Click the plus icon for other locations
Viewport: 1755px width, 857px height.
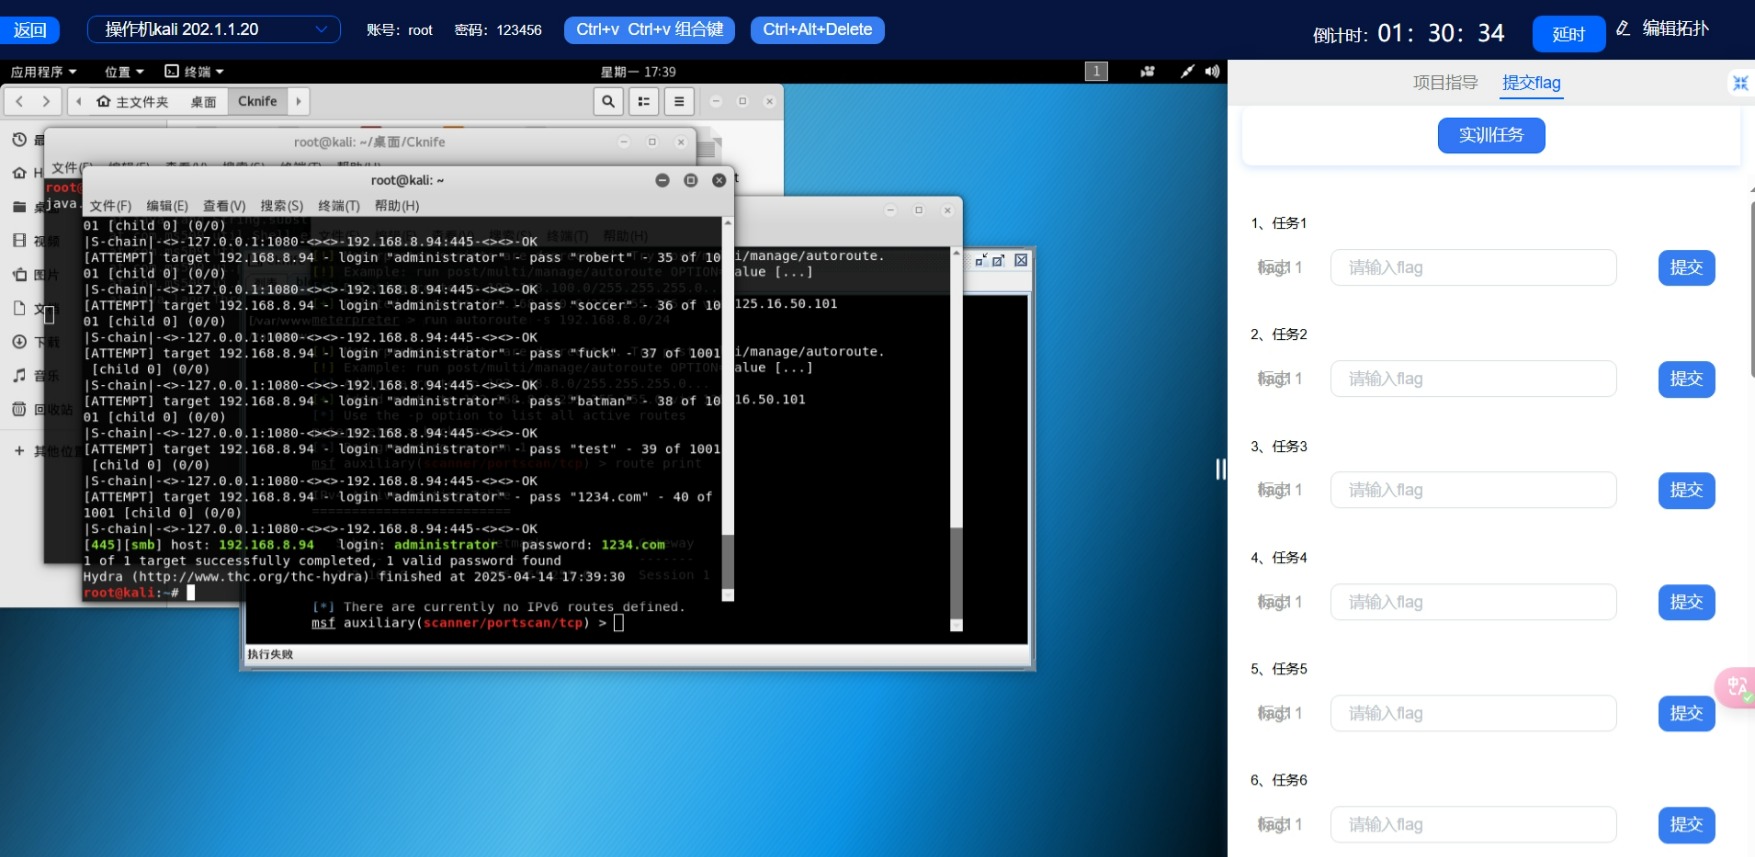click(19, 451)
